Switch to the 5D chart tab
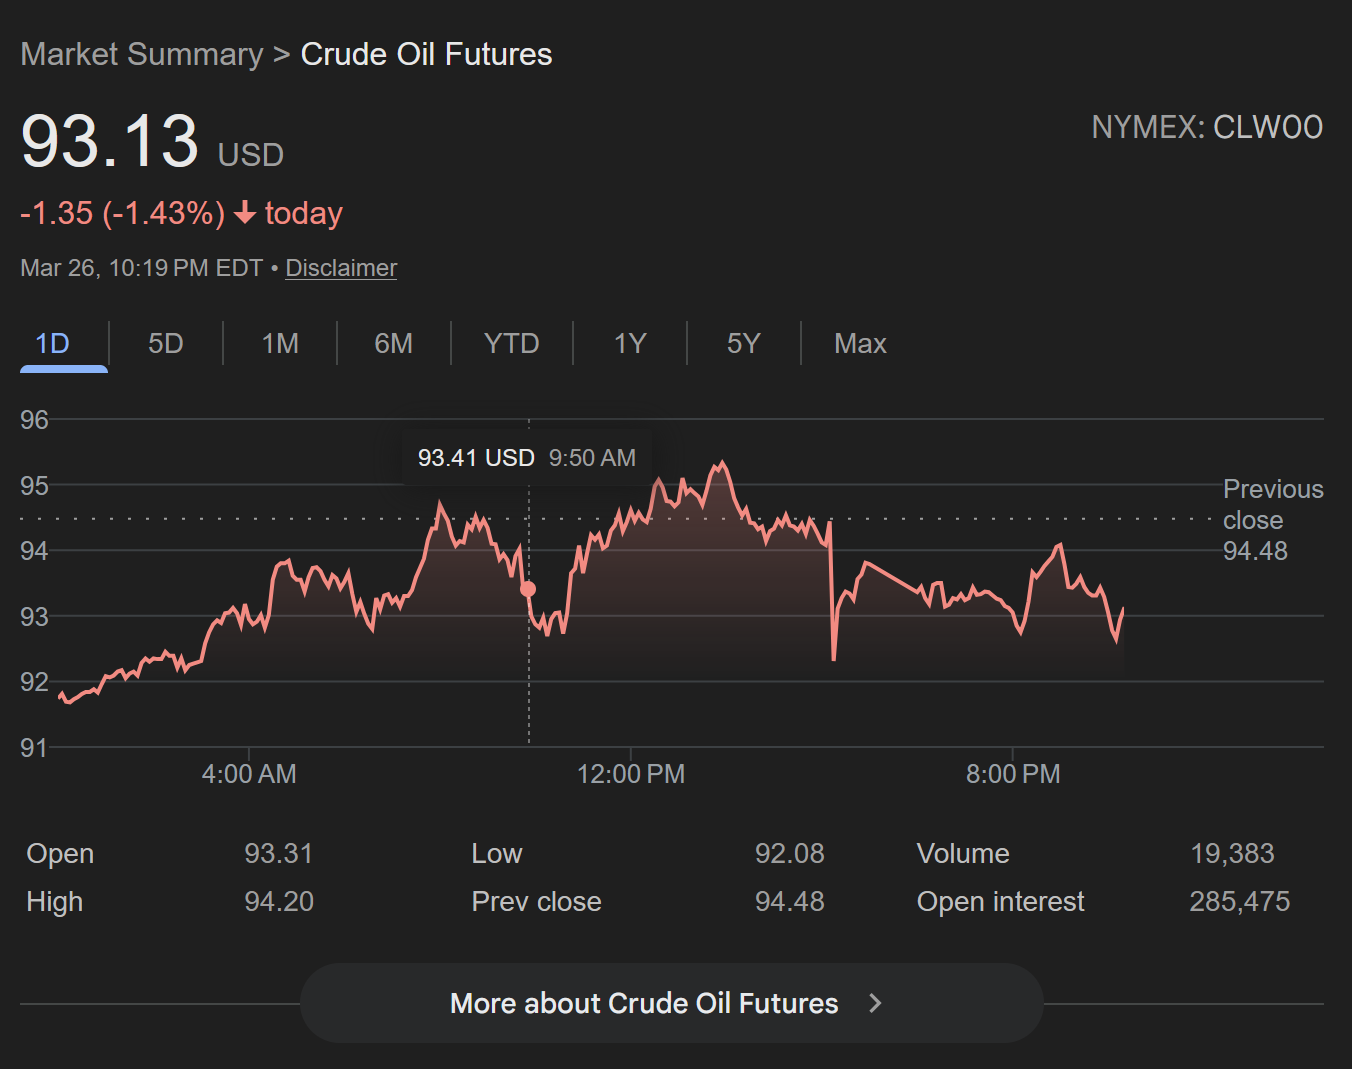The height and width of the screenshot is (1069, 1352). [165, 344]
